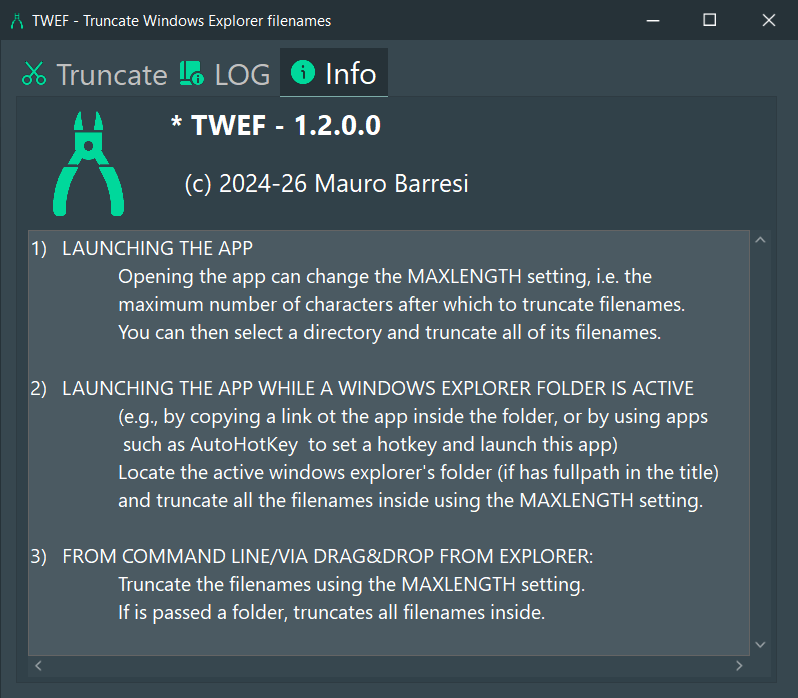Select the Info tab label

[x=351, y=74]
